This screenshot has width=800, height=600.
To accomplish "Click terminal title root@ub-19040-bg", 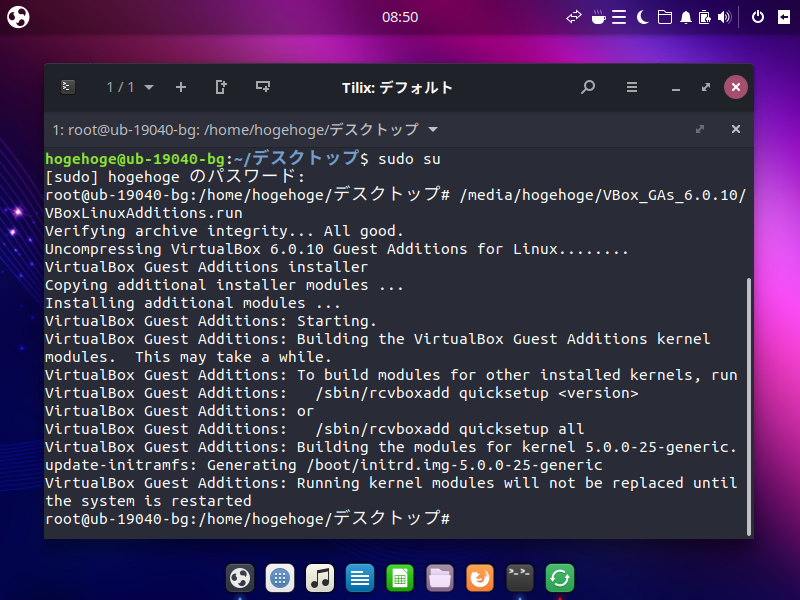I will pyautogui.click(x=235, y=130).
